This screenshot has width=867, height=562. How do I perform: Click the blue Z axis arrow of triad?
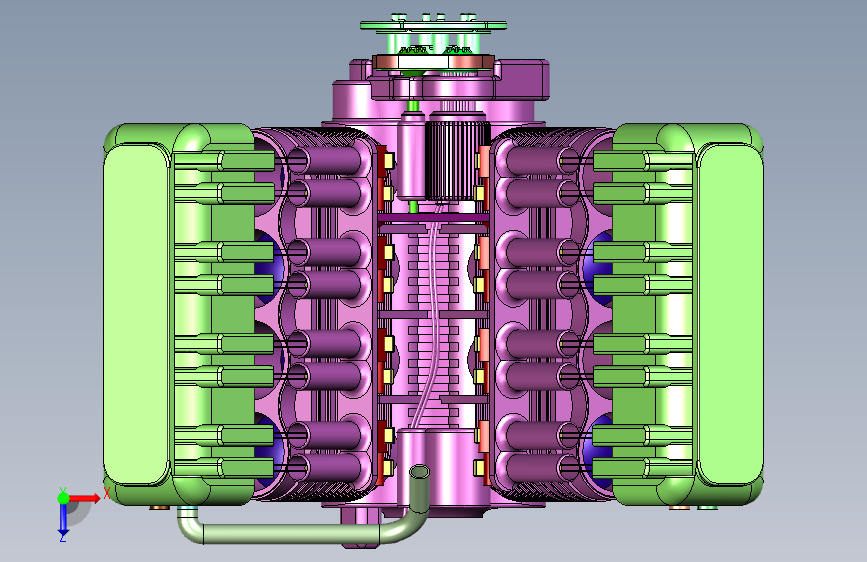(63, 519)
